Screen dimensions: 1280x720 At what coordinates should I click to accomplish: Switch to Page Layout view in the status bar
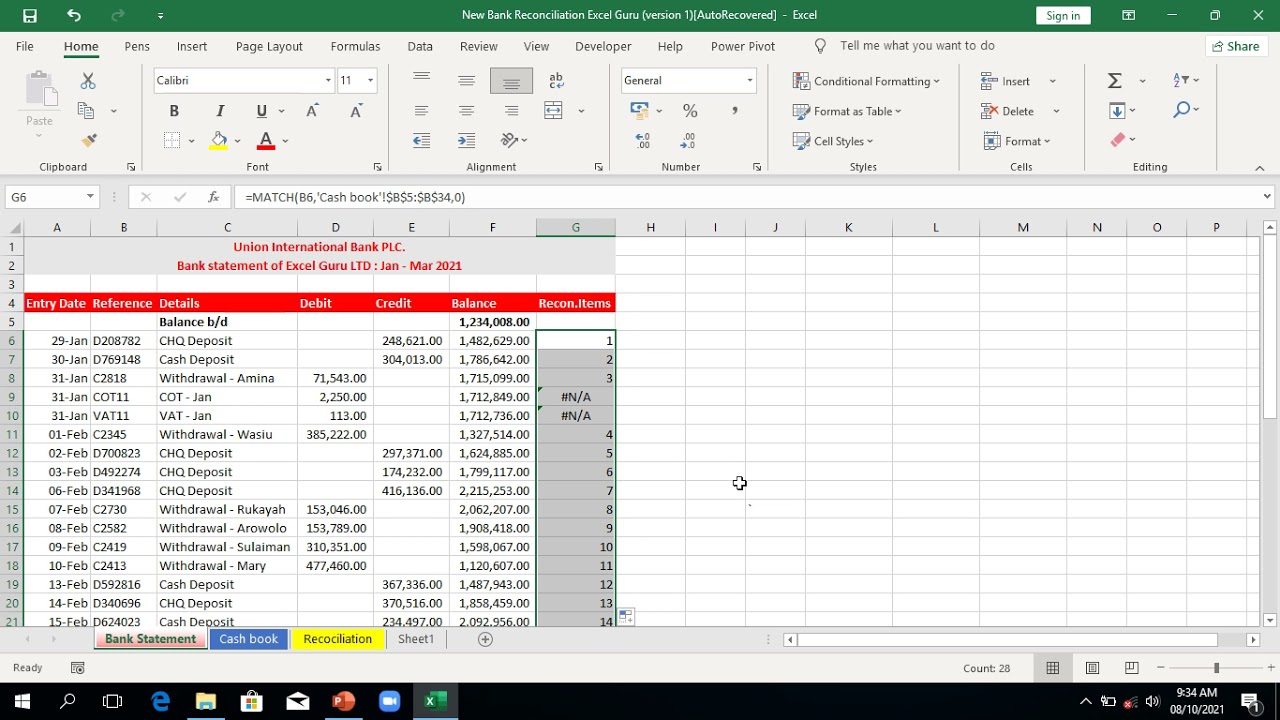(x=1092, y=668)
